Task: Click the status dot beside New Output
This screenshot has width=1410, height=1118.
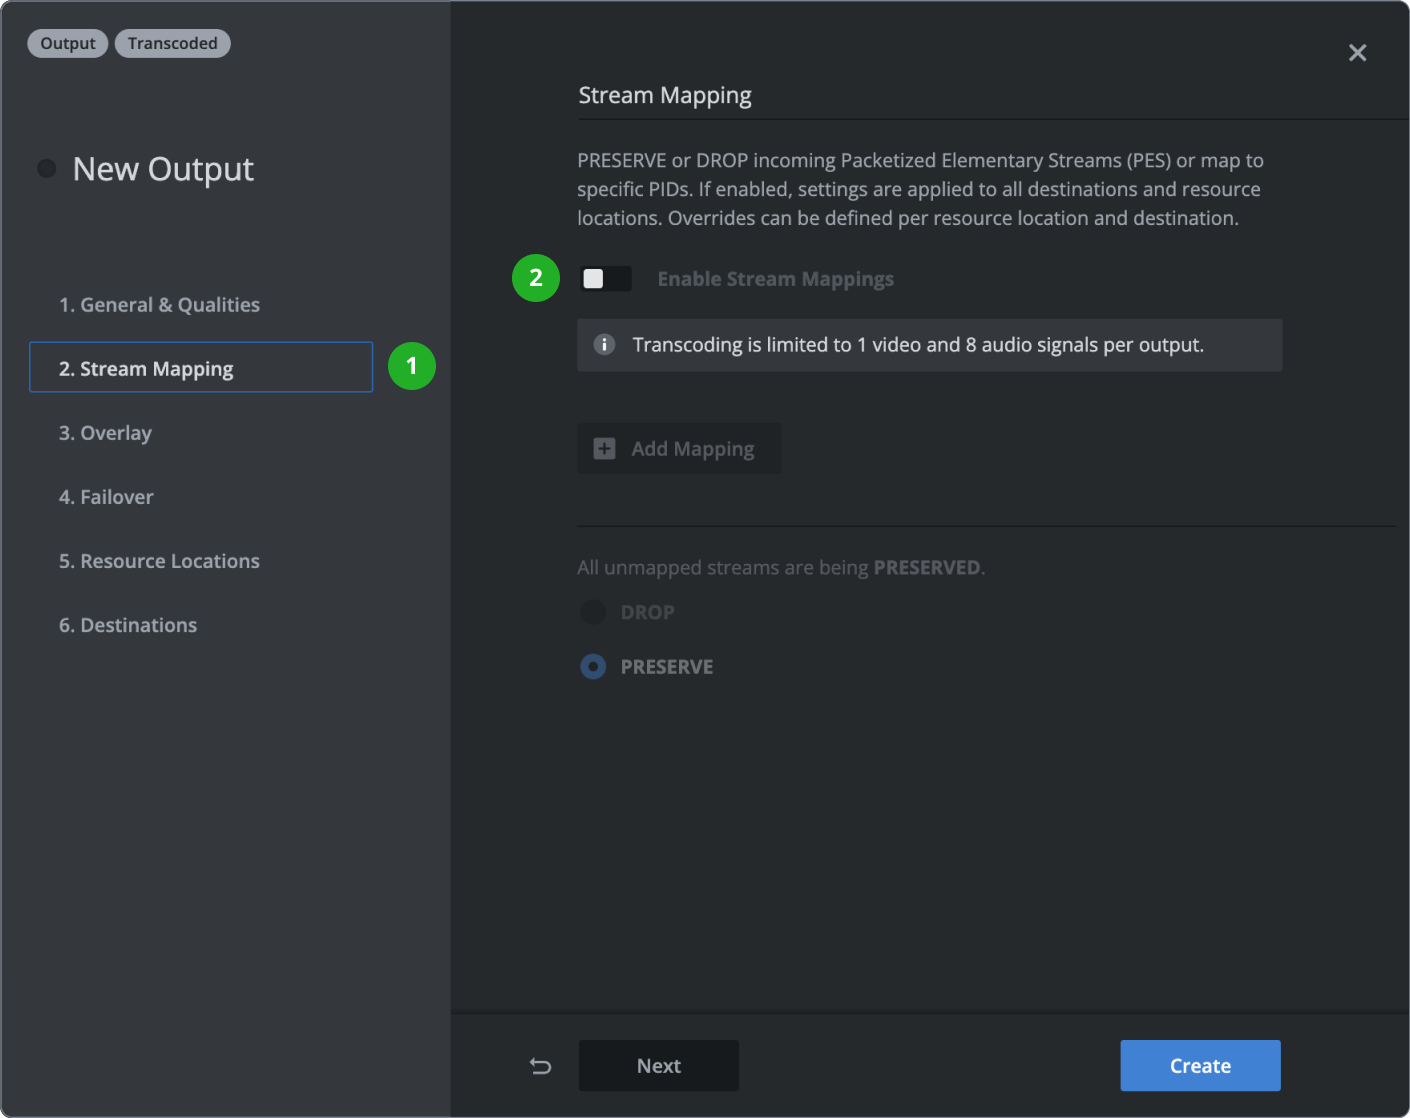Action: tap(46, 168)
